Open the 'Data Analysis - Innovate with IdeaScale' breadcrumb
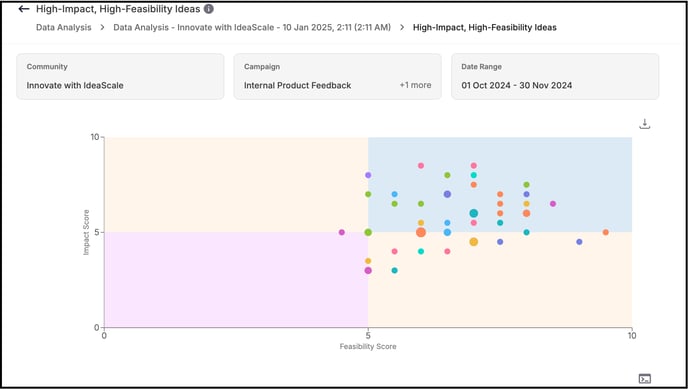Screen dimensions: 688x389 click(x=252, y=28)
